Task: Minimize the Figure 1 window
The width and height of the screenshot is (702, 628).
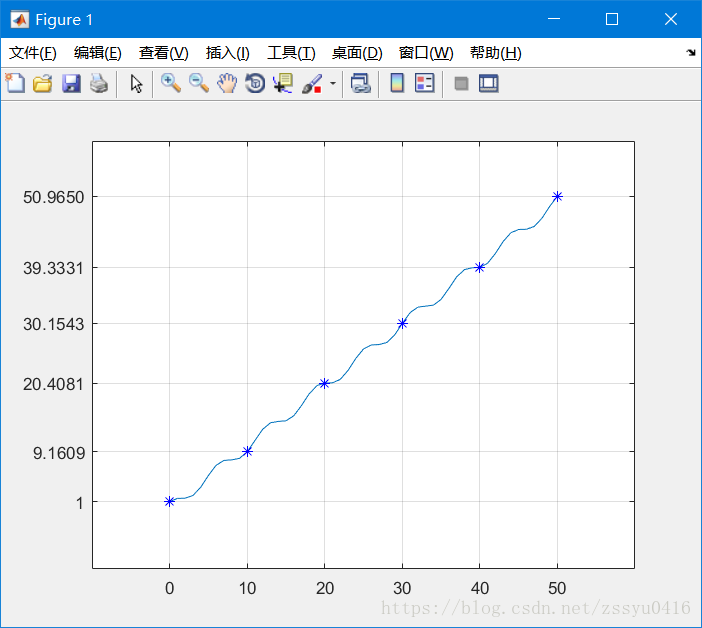Action: [x=554, y=19]
